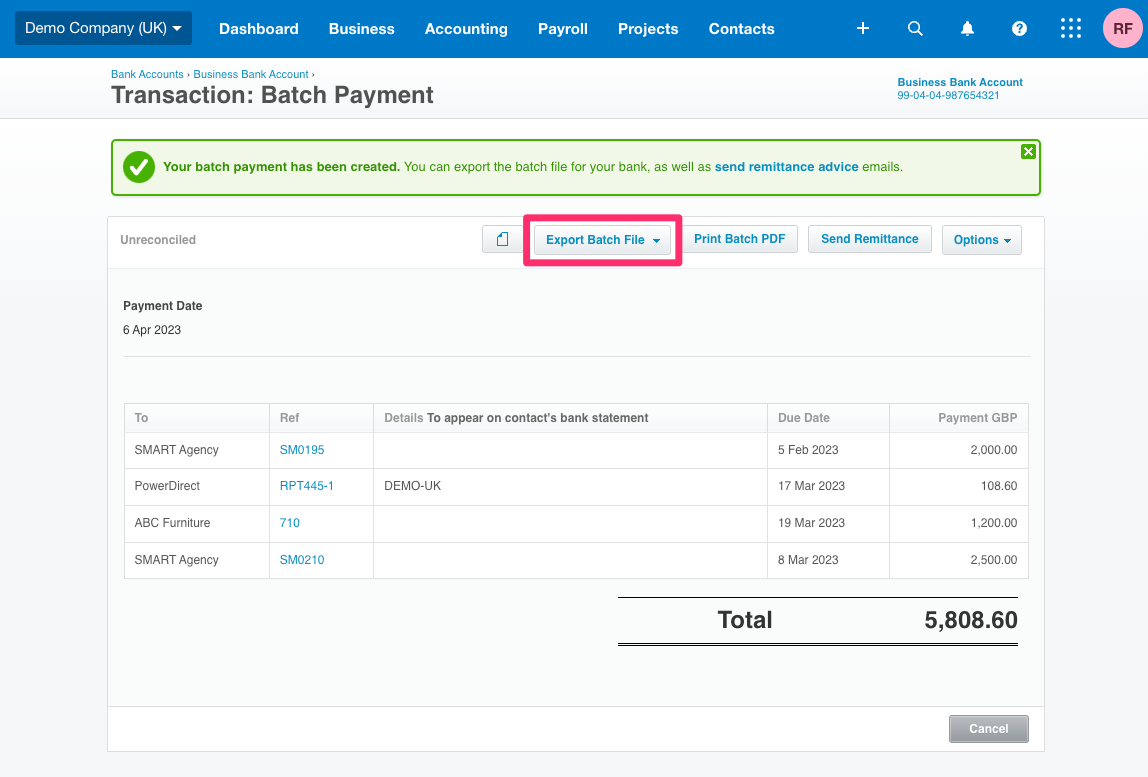The height and width of the screenshot is (777, 1148).
Task: Open the quick-create plus icon
Action: pos(862,28)
